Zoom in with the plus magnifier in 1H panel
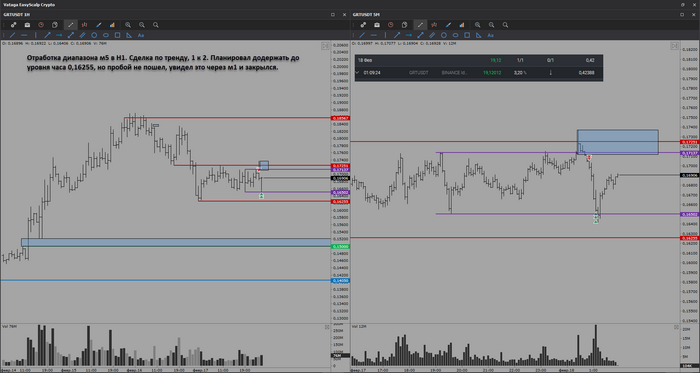 (x=128, y=25)
